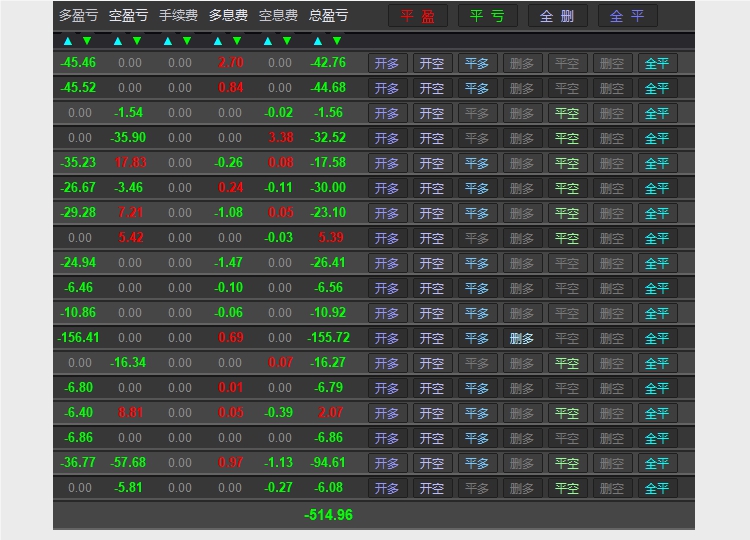Viewport: 750px width, 540px height.
Task: Sort 空盈亏 column descending with down arrow
Action: (x=137, y=41)
